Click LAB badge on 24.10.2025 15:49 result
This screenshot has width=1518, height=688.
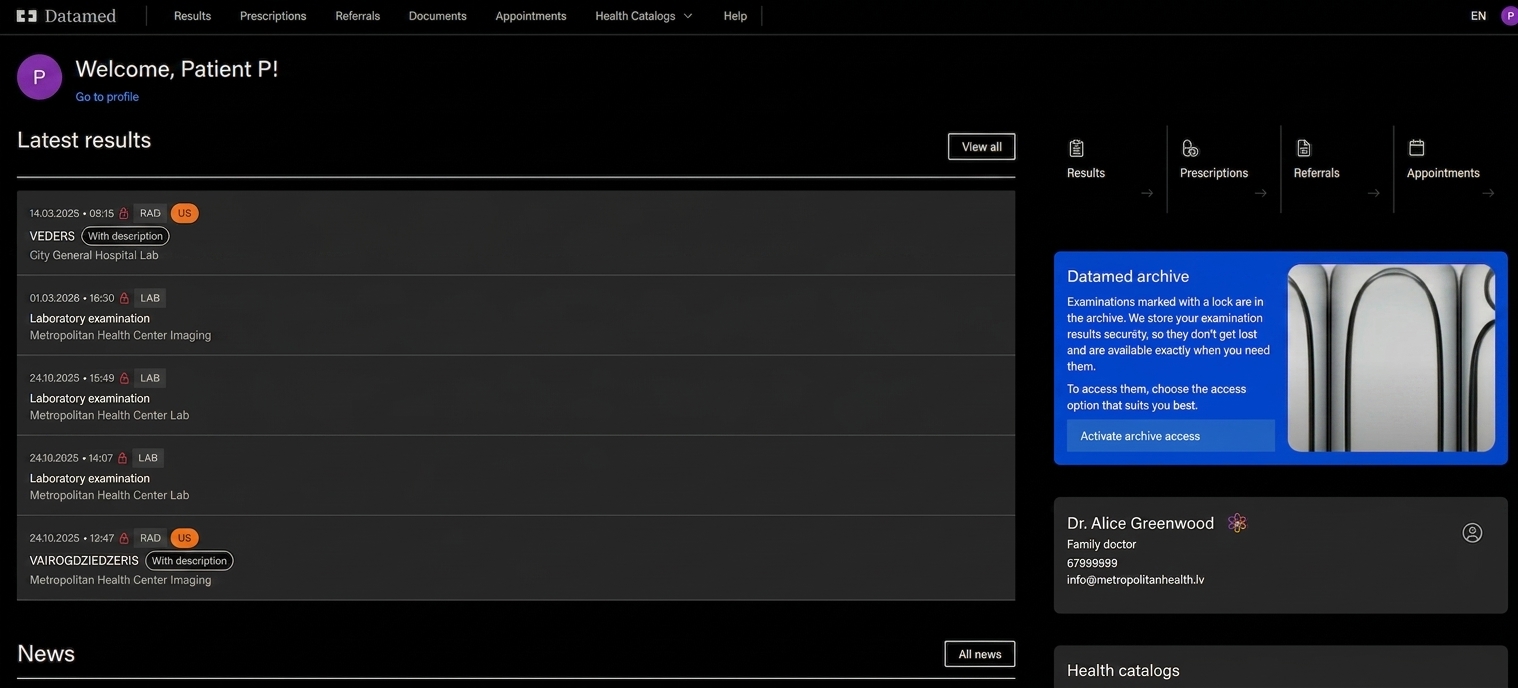coord(150,378)
